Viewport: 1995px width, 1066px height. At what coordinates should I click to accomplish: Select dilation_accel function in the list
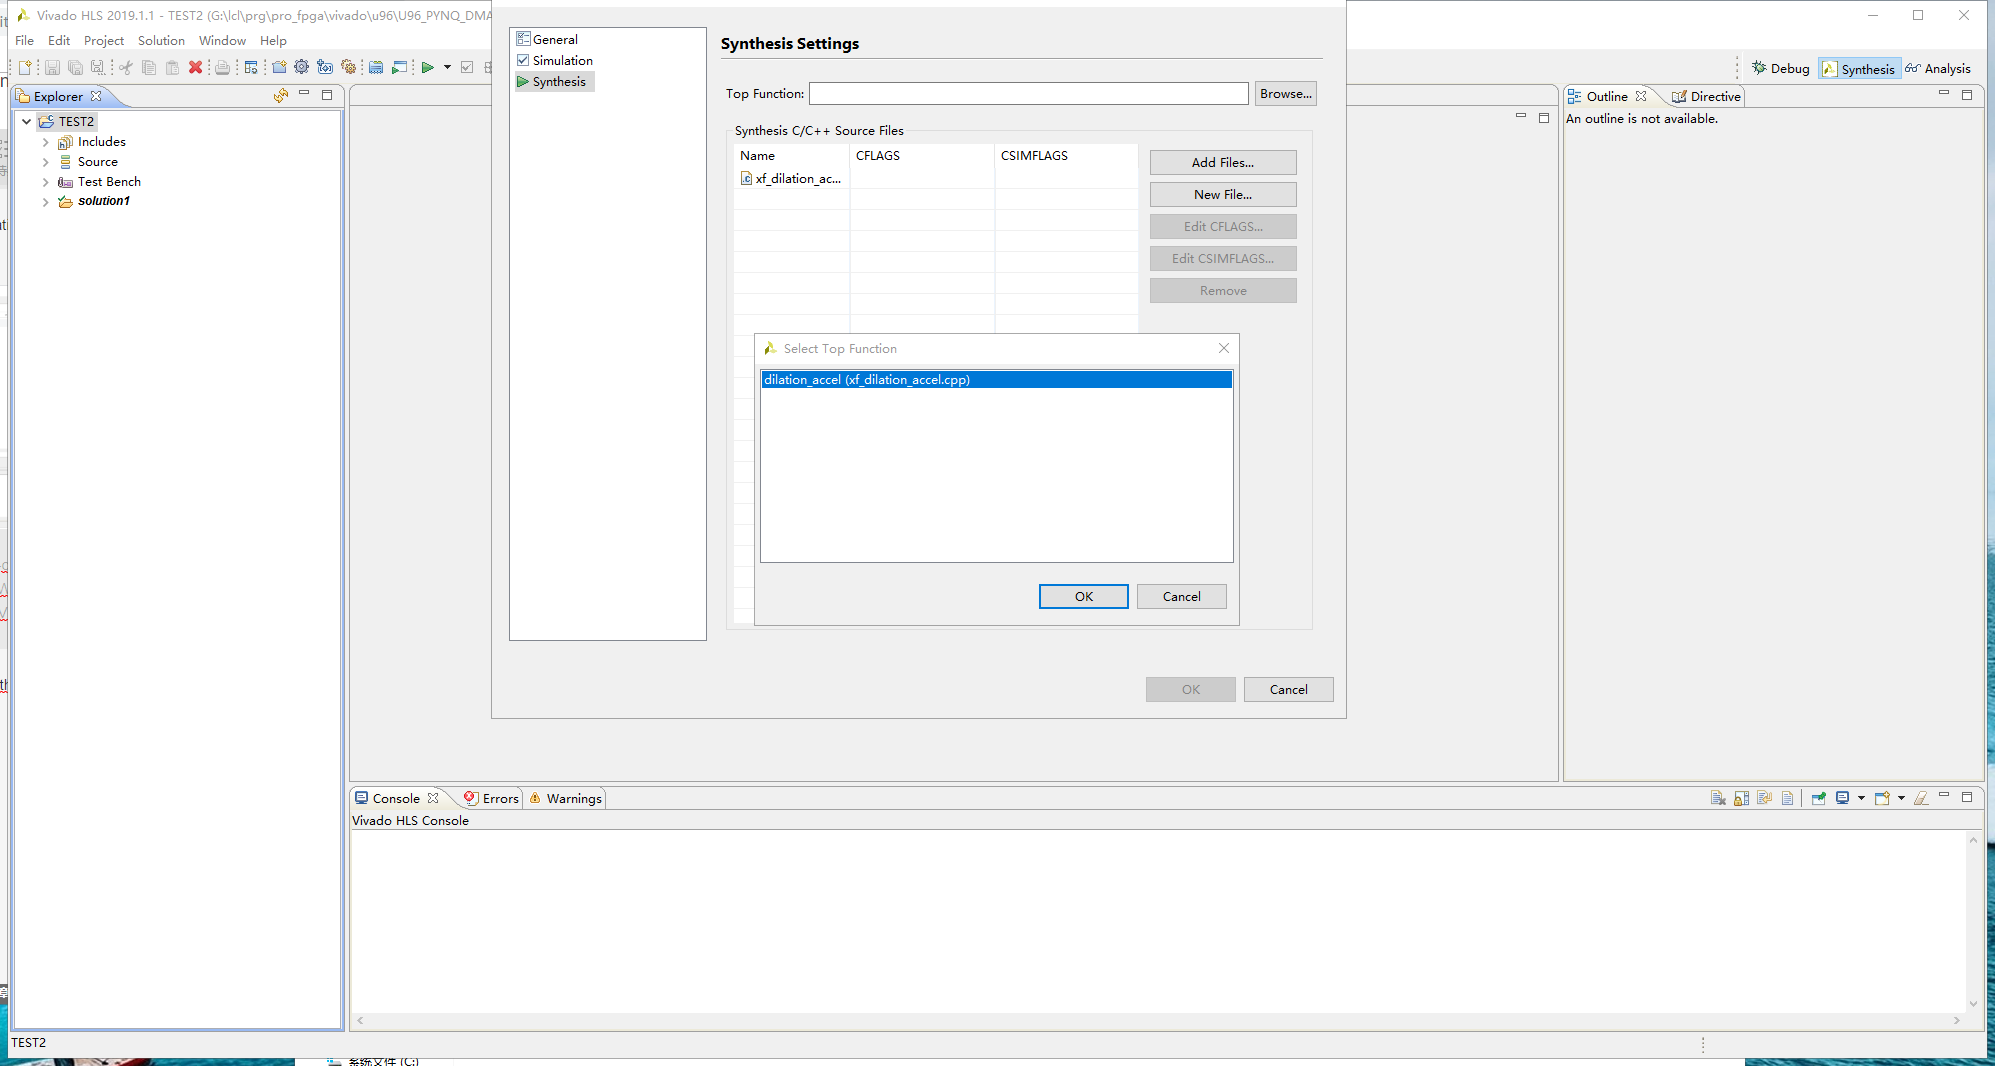click(996, 379)
